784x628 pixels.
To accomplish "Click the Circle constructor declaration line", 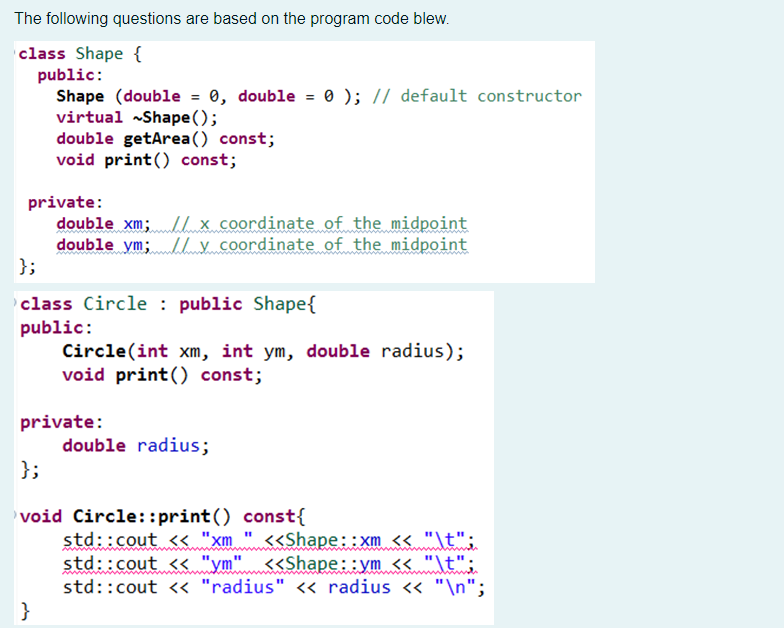I will (264, 351).
